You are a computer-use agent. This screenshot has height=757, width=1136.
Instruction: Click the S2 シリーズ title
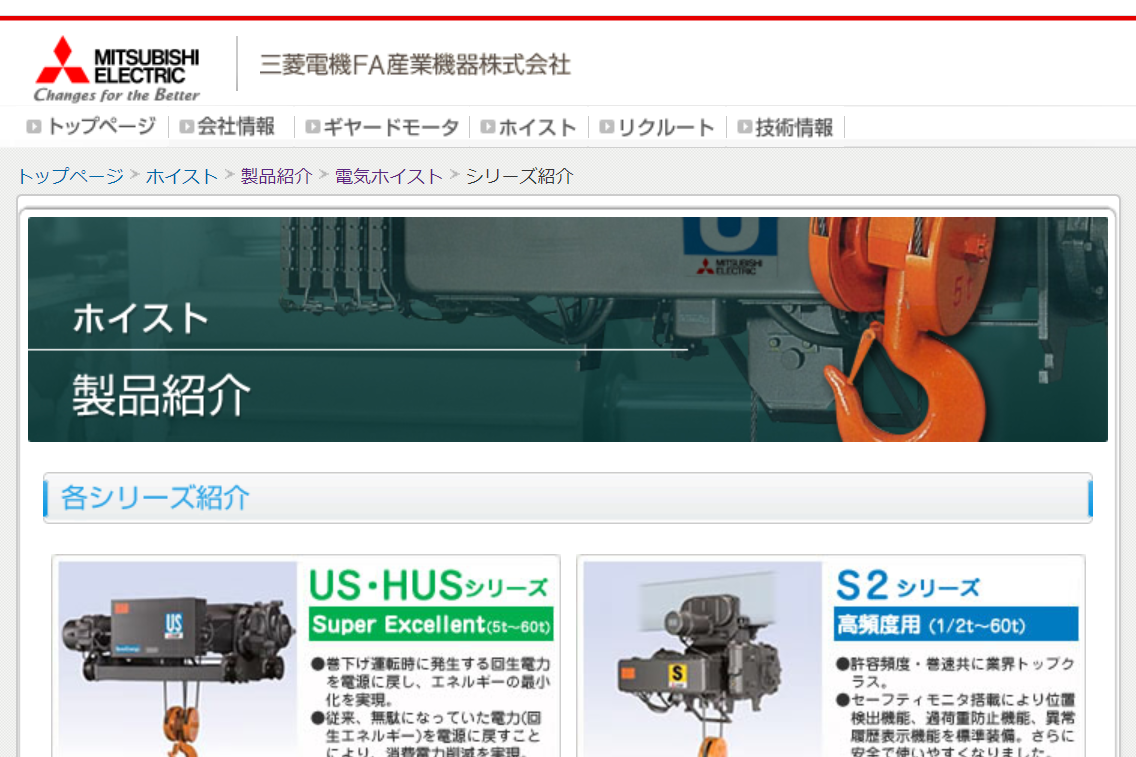pos(908,585)
